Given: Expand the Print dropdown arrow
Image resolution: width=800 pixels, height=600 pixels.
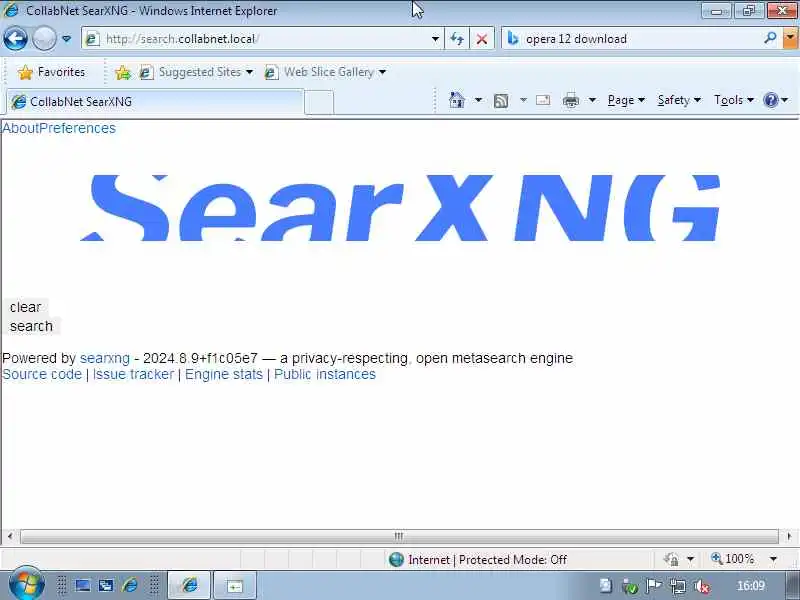Looking at the screenshot, I should (592, 100).
